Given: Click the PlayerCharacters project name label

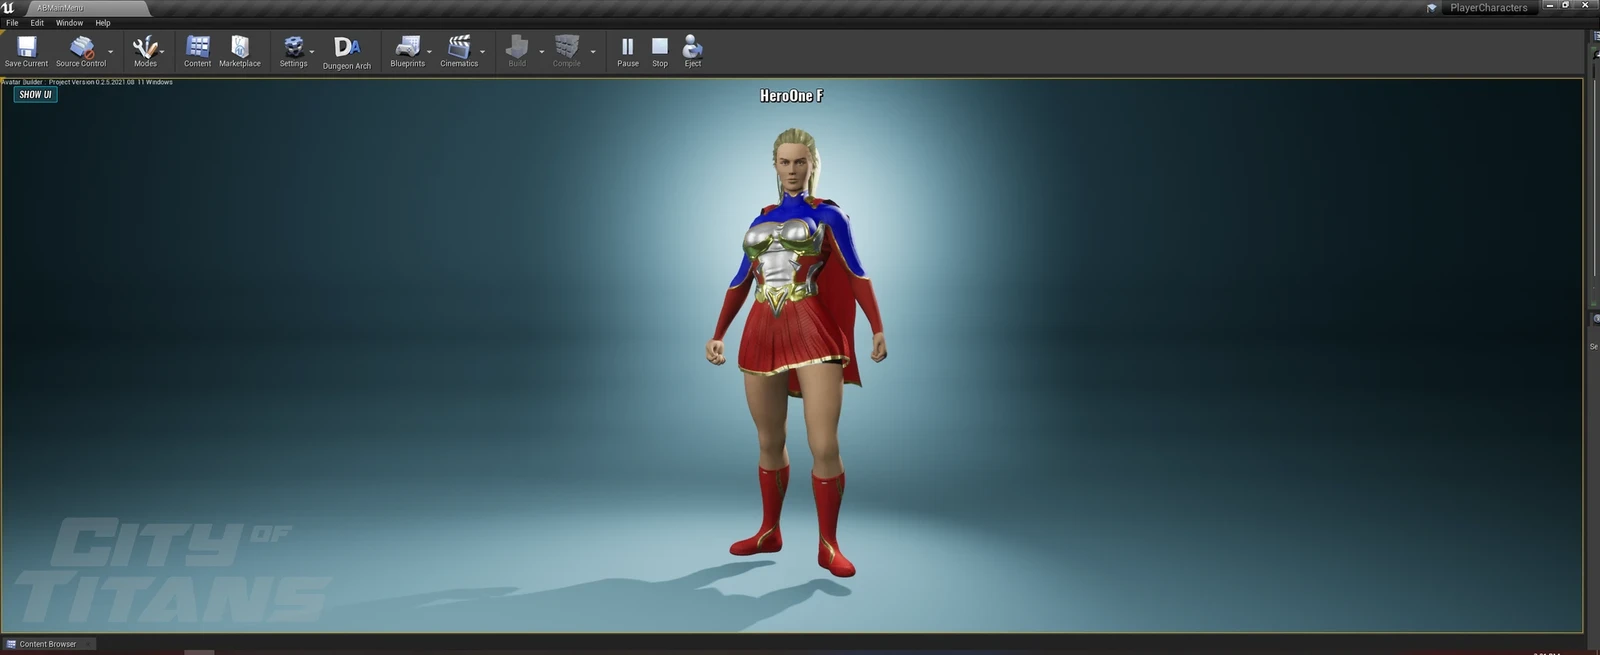Looking at the screenshot, I should pyautogui.click(x=1489, y=8).
